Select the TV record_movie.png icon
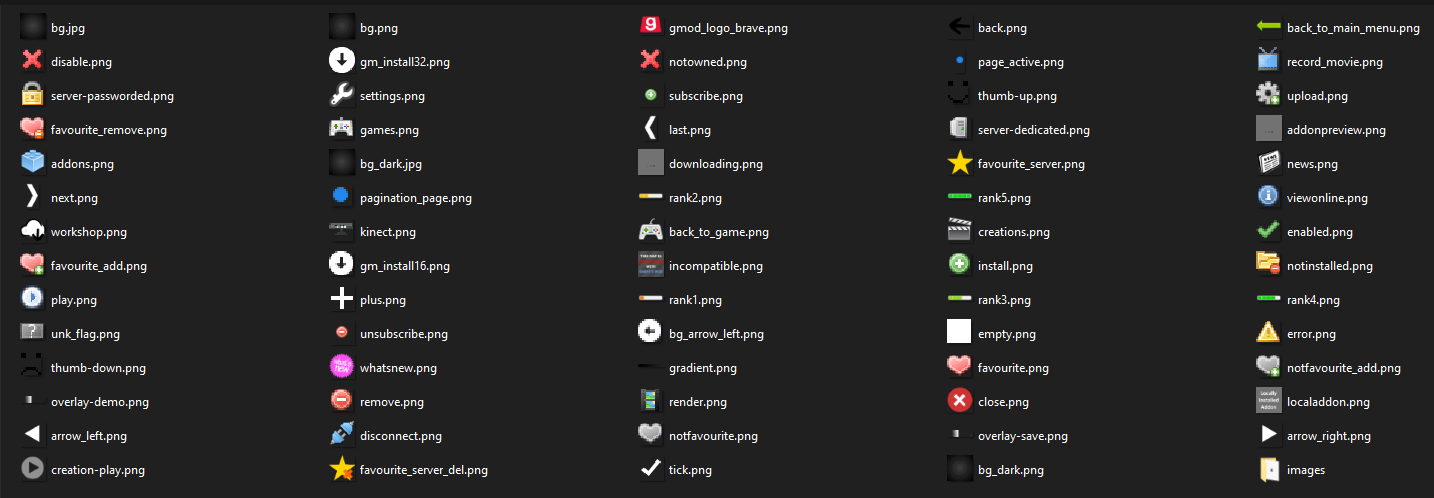Image resolution: width=1434 pixels, height=498 pixels. (1269, 61)
